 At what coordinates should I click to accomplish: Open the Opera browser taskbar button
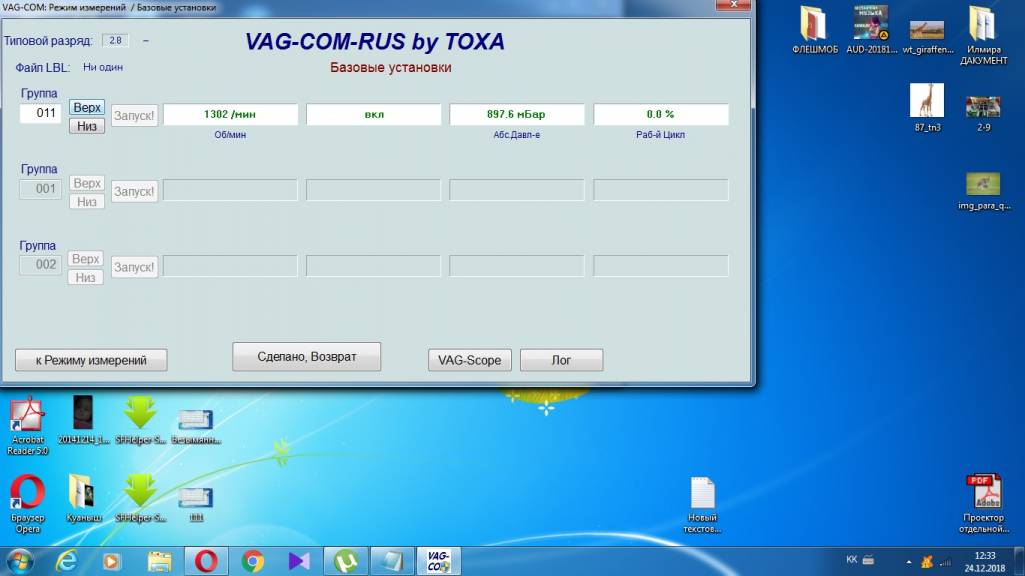point(207,561)
